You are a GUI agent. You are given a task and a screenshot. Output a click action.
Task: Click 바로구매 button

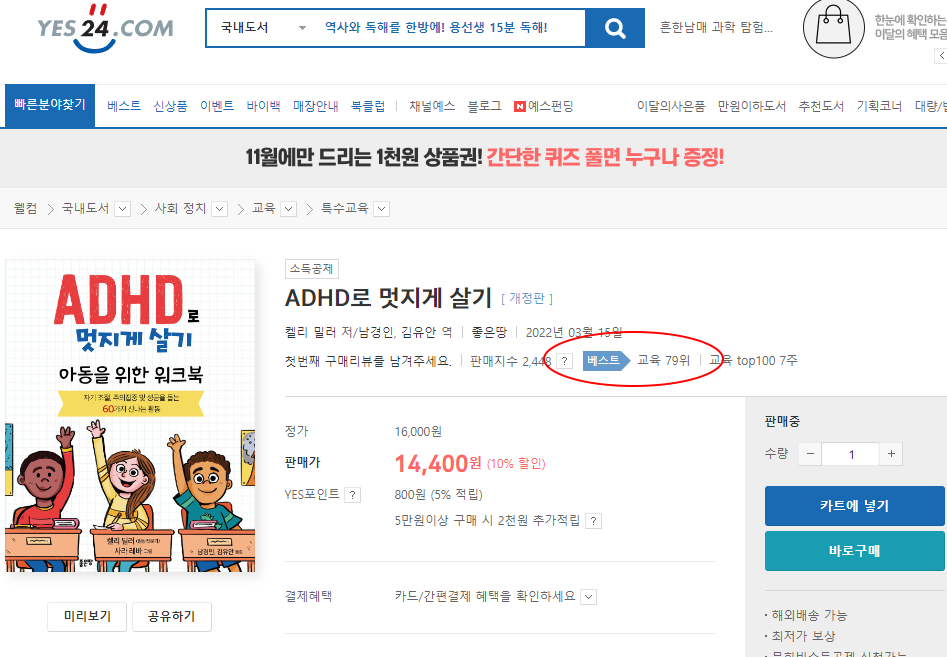854,551
